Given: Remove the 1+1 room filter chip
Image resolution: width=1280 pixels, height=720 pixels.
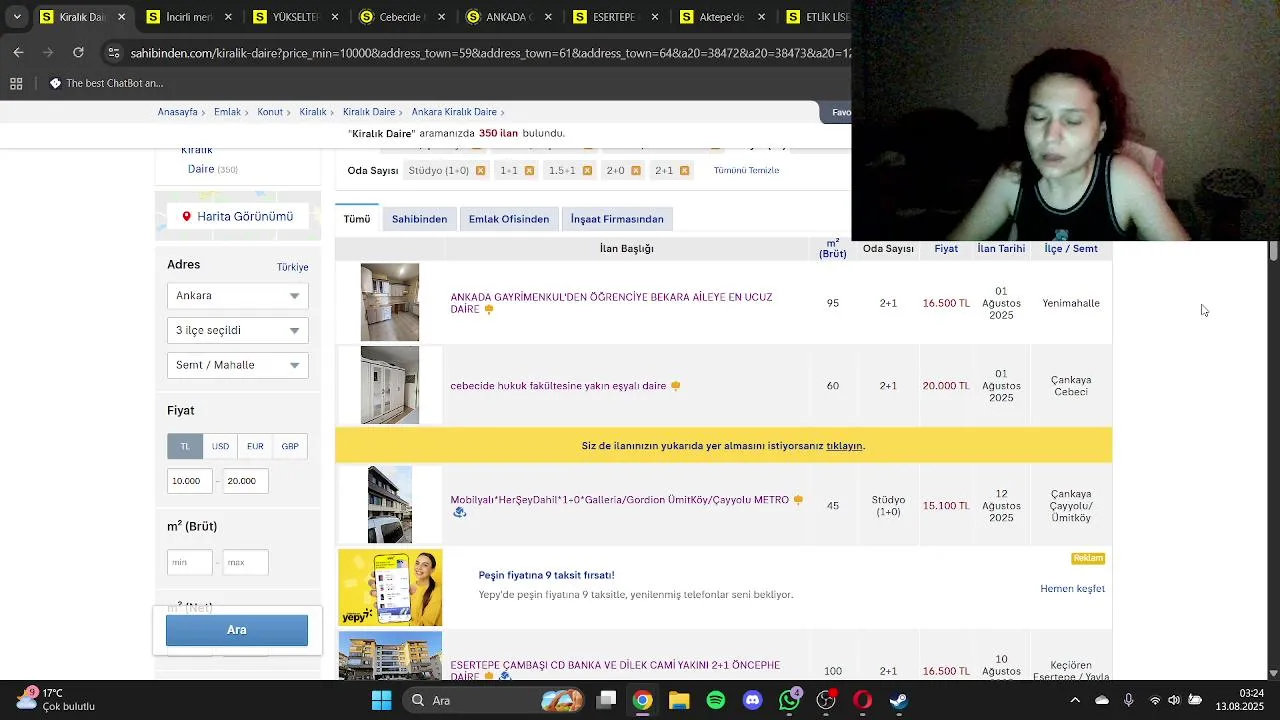Looking at the screenshot, I should click(x=529, y=171).
